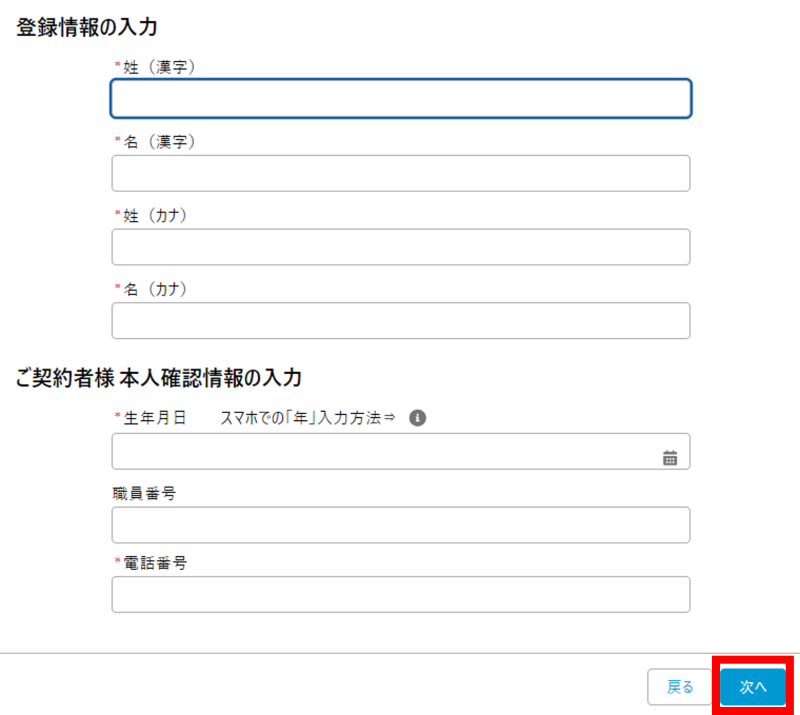This screenshot has width=800, height=715.
Task: Click the info icon beside 入力方法
Action: pos(419,418)
